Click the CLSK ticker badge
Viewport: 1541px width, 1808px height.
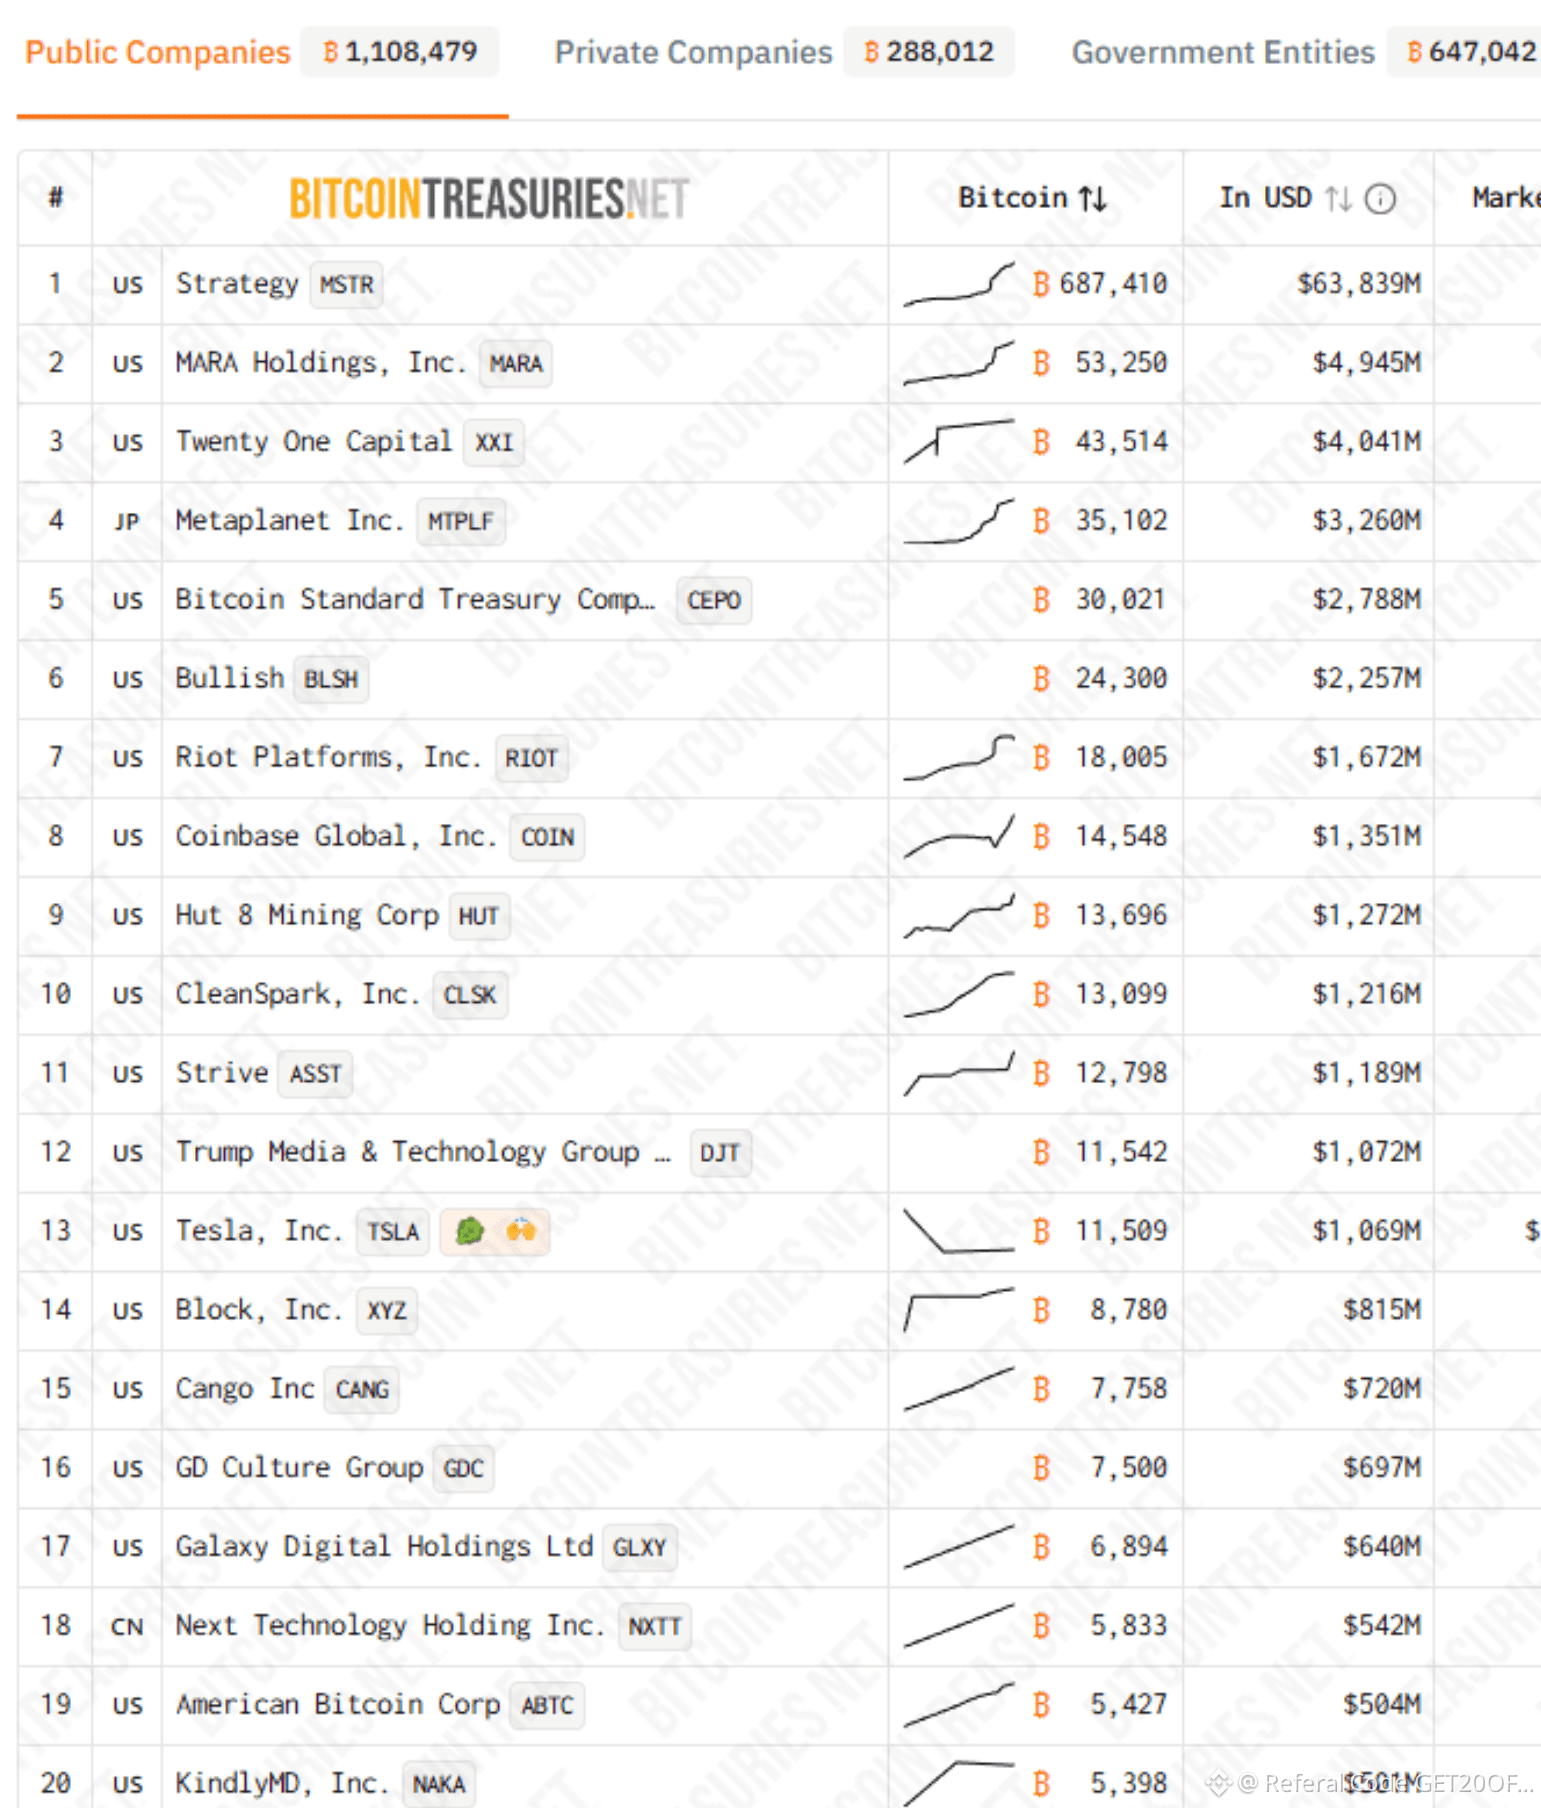pos(470,996)
